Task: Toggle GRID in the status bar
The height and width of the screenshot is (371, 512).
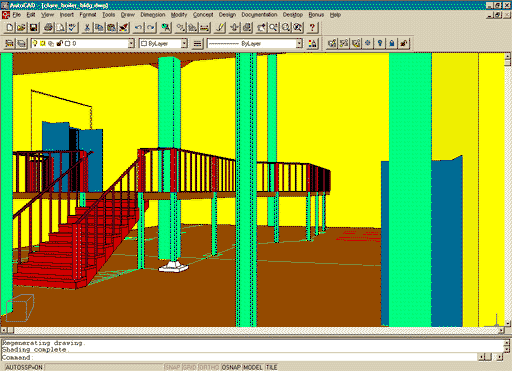Action: click(x=190, y=367)
